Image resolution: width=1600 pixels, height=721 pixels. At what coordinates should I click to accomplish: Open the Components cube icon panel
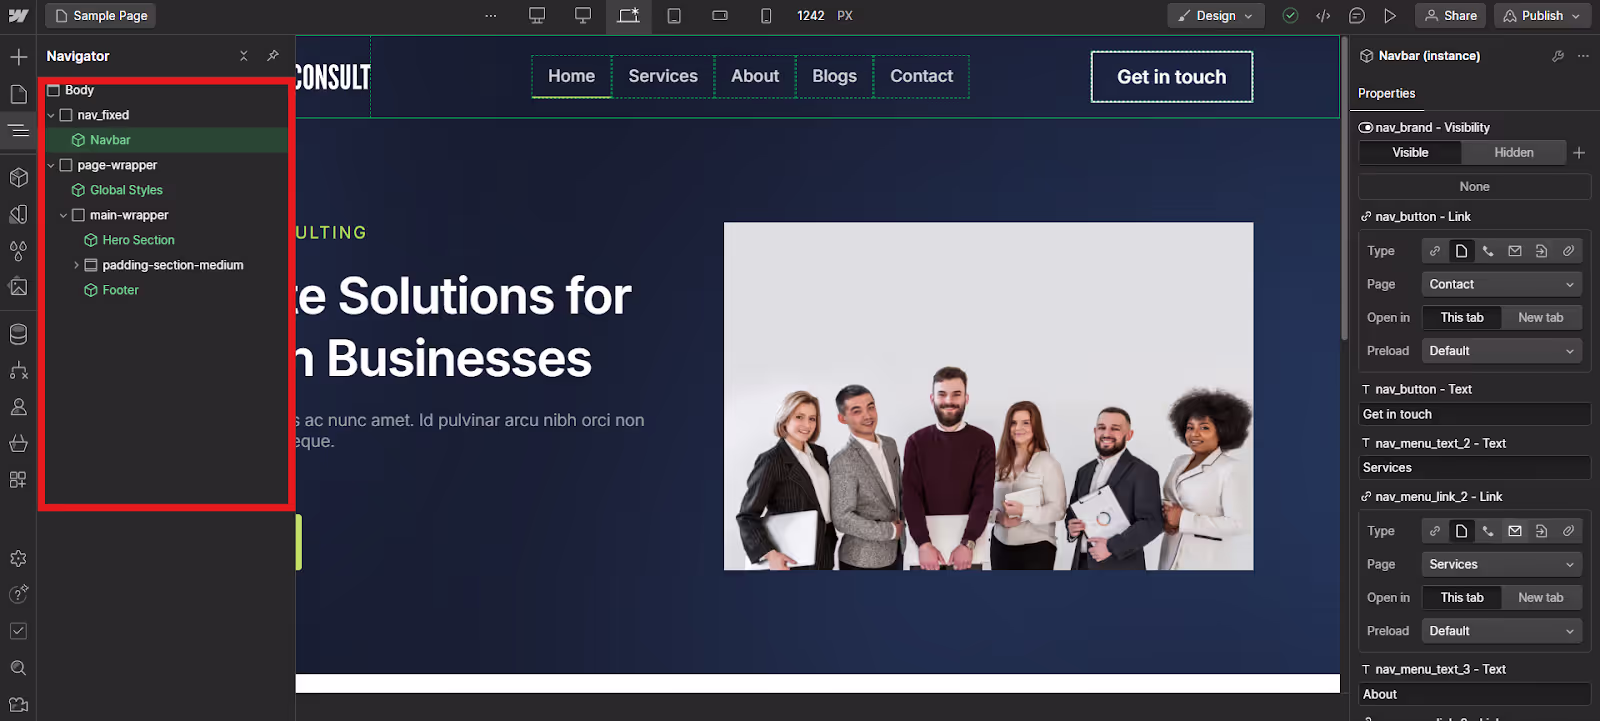tap(18, 178)
